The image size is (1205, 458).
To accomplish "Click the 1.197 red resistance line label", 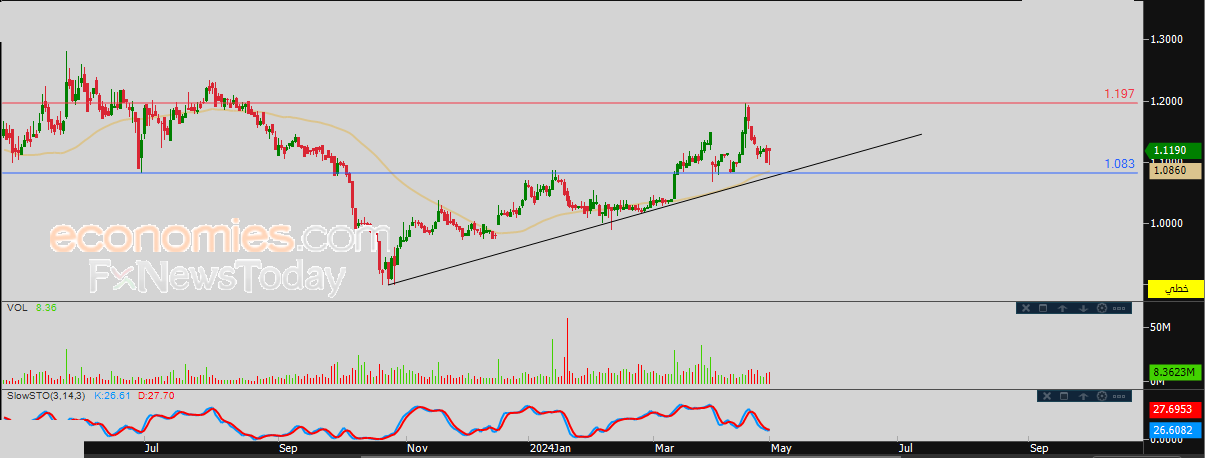I will (x=1119, y=94).
